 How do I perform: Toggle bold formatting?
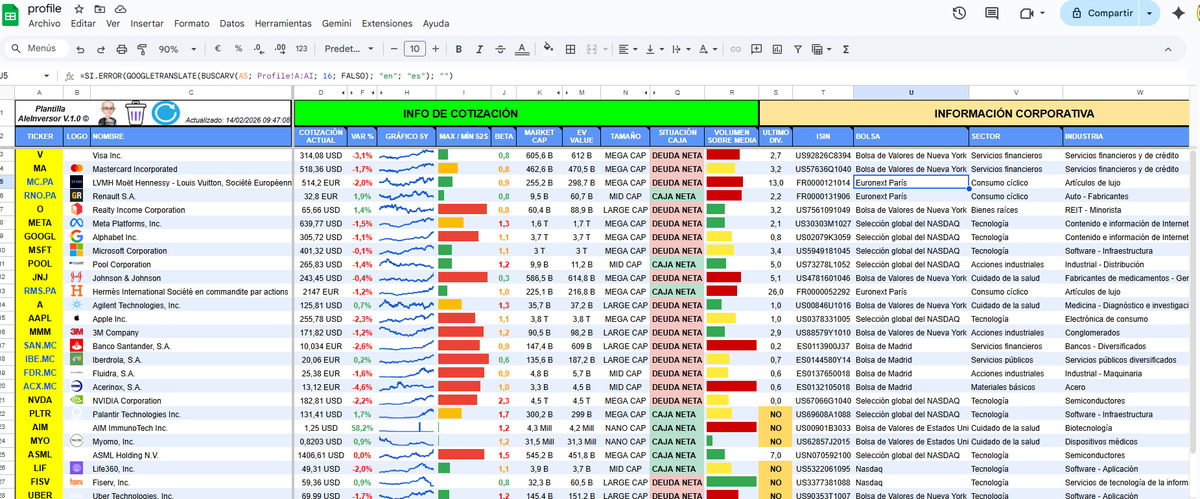458,49
